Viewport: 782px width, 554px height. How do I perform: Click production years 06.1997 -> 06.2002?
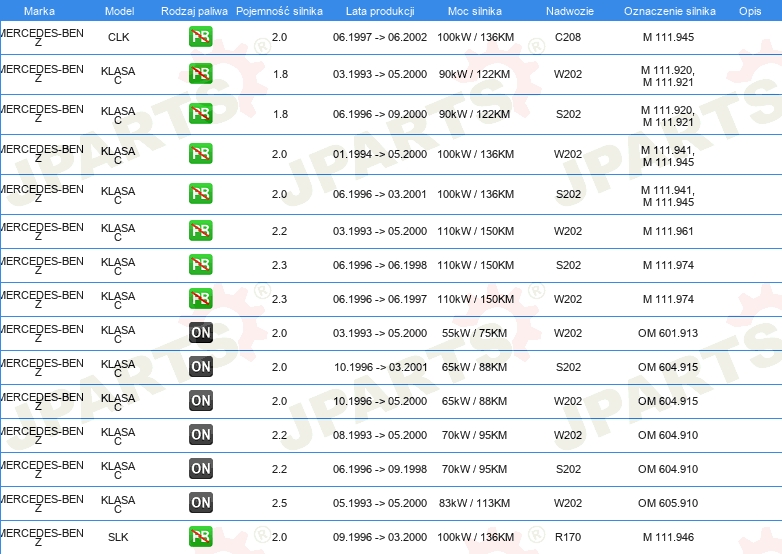pyautogui.click(x=380, y=37)
